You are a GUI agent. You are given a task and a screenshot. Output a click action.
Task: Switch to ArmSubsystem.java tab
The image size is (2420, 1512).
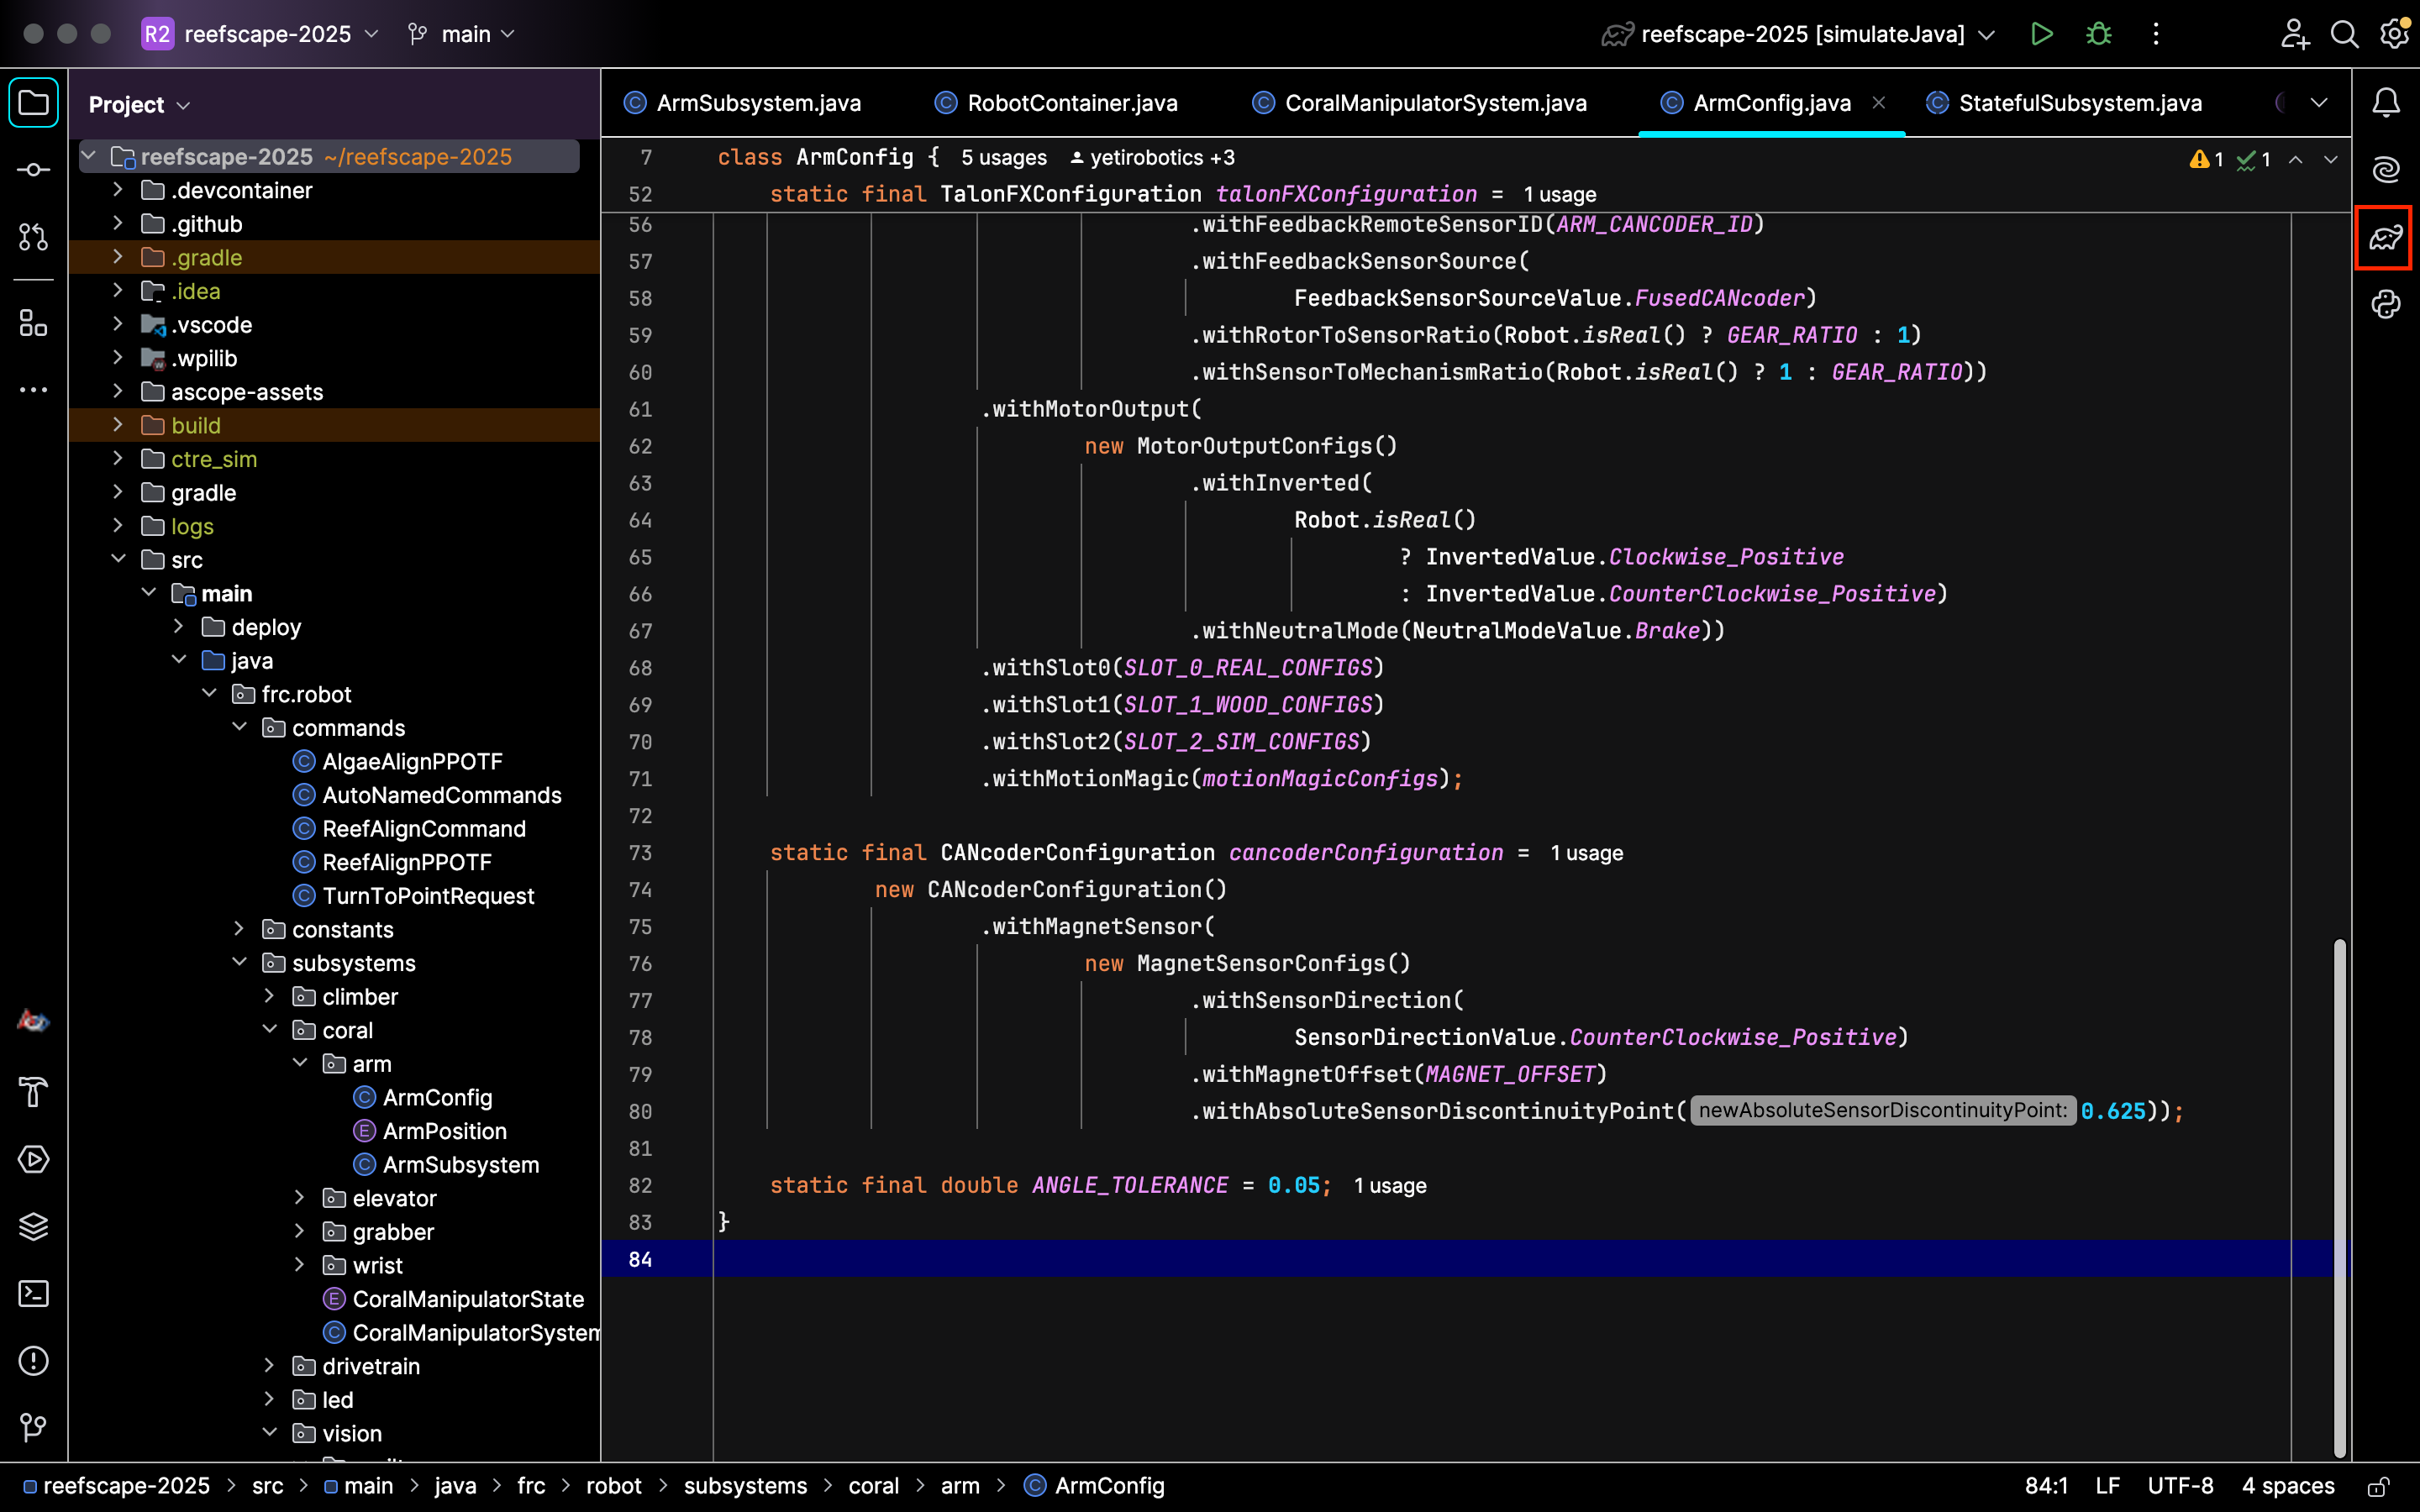(x=742, y=103)
